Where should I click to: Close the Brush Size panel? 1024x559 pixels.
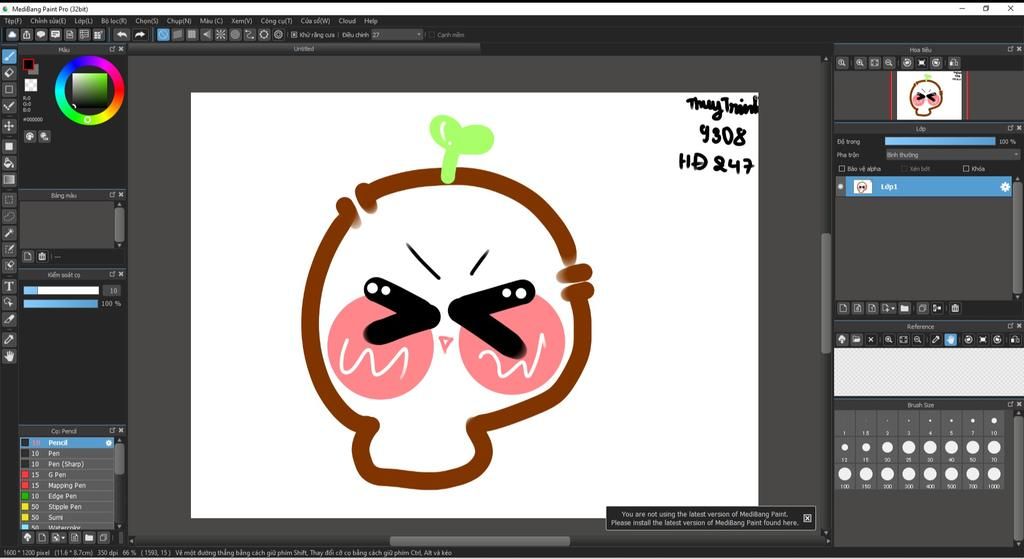point(1019,405)
